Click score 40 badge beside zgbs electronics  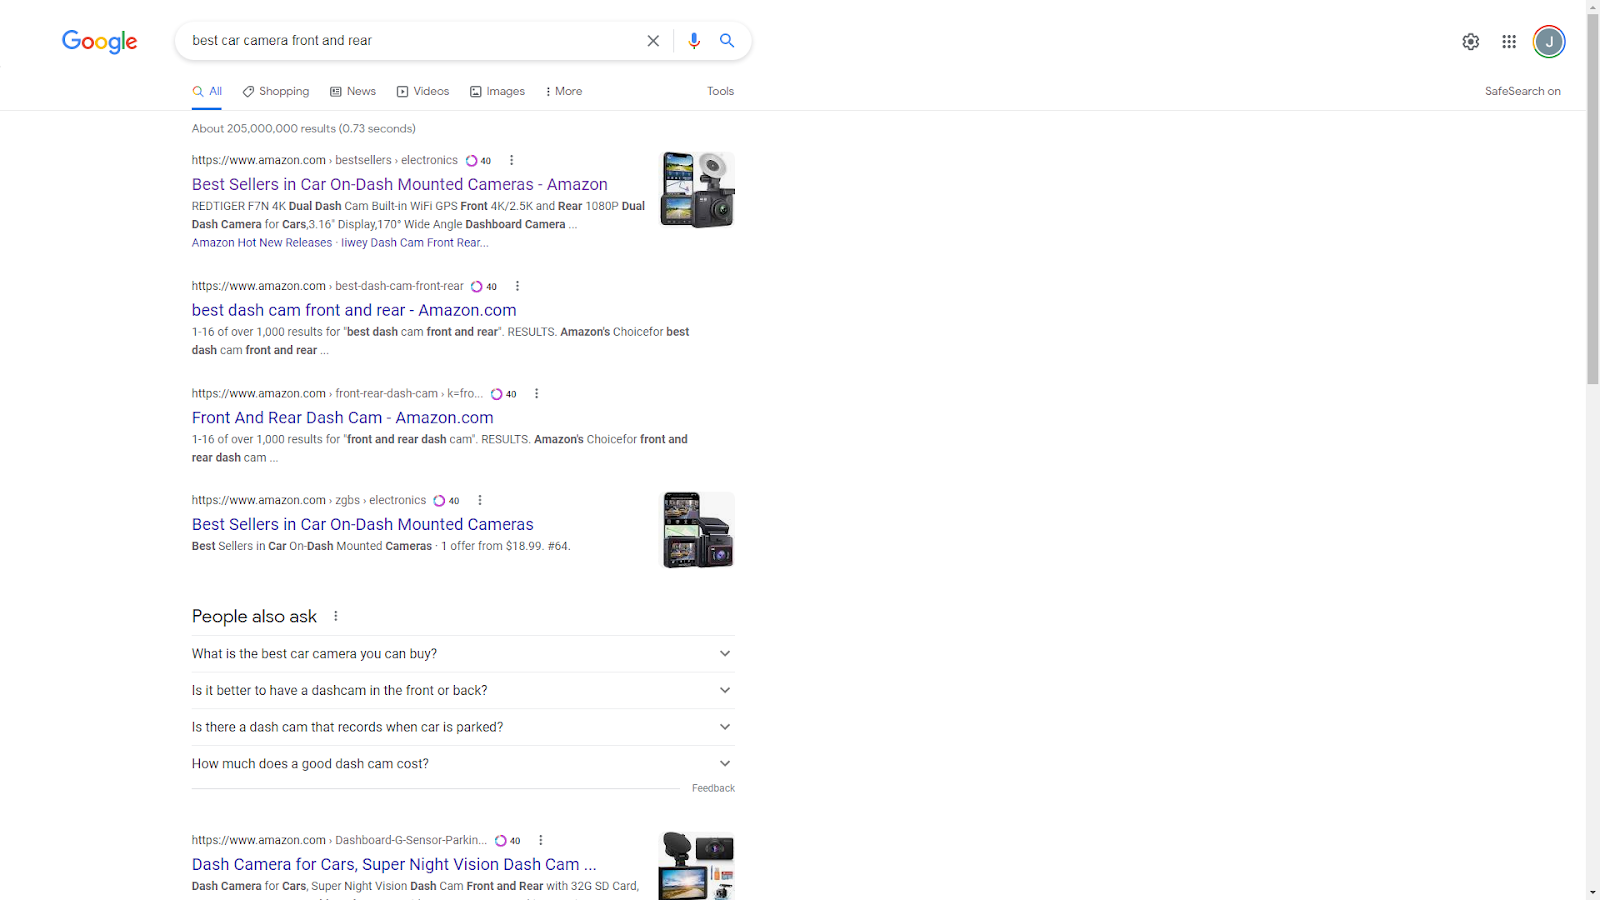(x=446, y=500)
